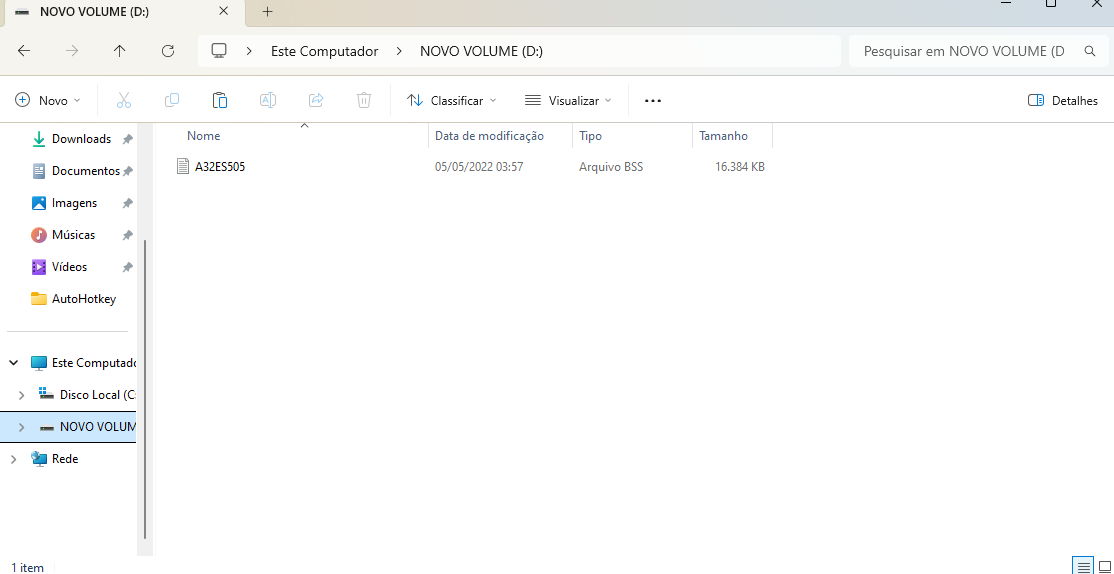This screenshot has height=574, width=1114.
Task: Click the search magnifier icon
Action: coord(1090,51)
